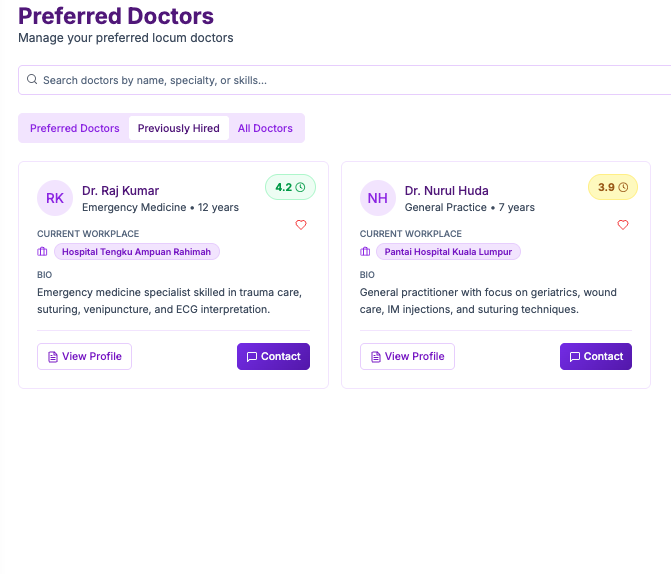Click 'Manage your preferred locum doctors' subtitle

[125, 38]
